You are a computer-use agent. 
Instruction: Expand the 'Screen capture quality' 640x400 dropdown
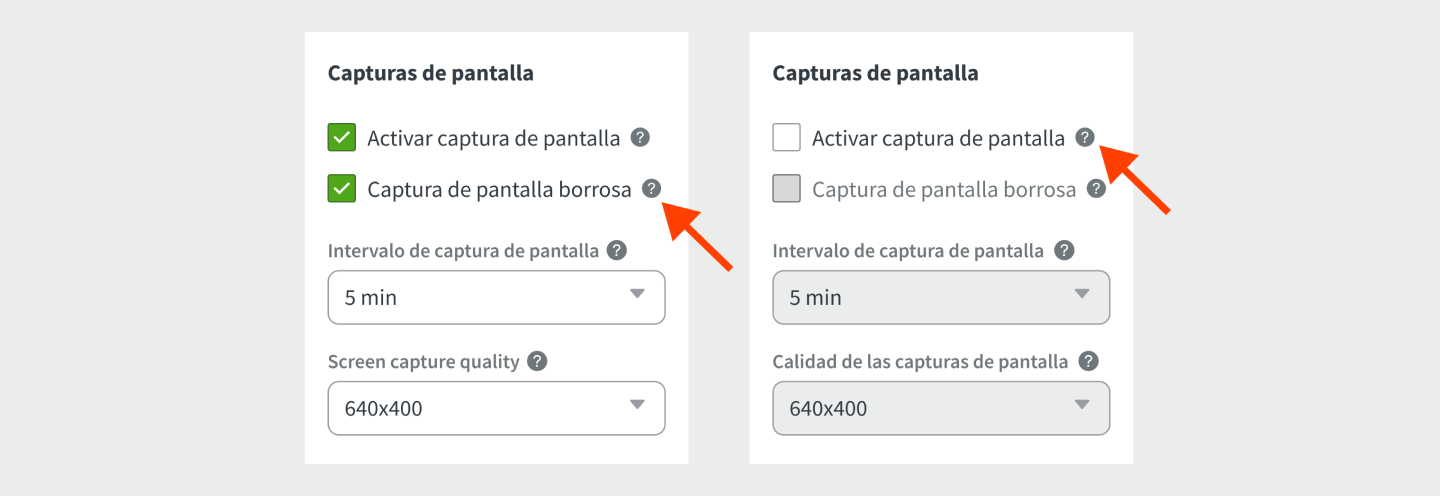click(496, 408)
